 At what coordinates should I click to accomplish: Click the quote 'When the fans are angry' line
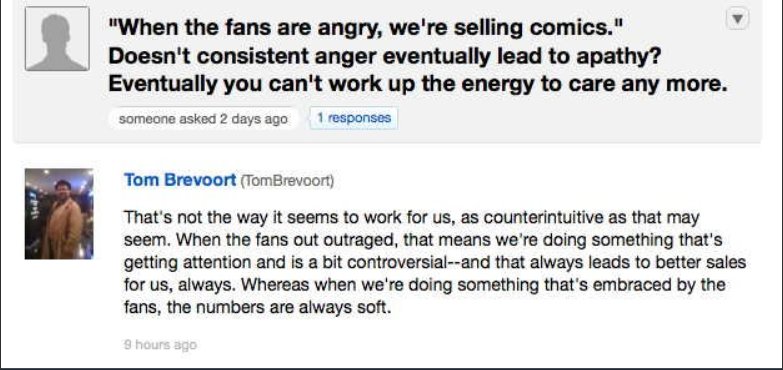coord(367,27)
